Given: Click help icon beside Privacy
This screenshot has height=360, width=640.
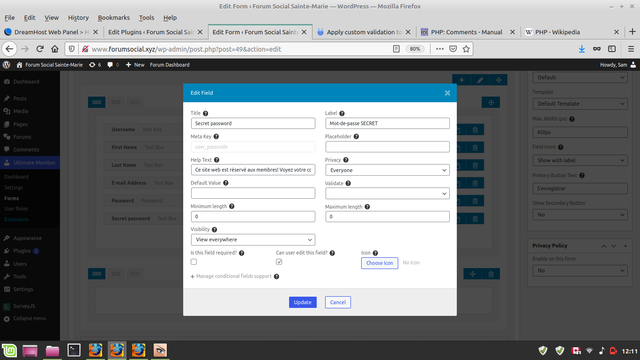Looking at the screenshot, I should (346, 160).
